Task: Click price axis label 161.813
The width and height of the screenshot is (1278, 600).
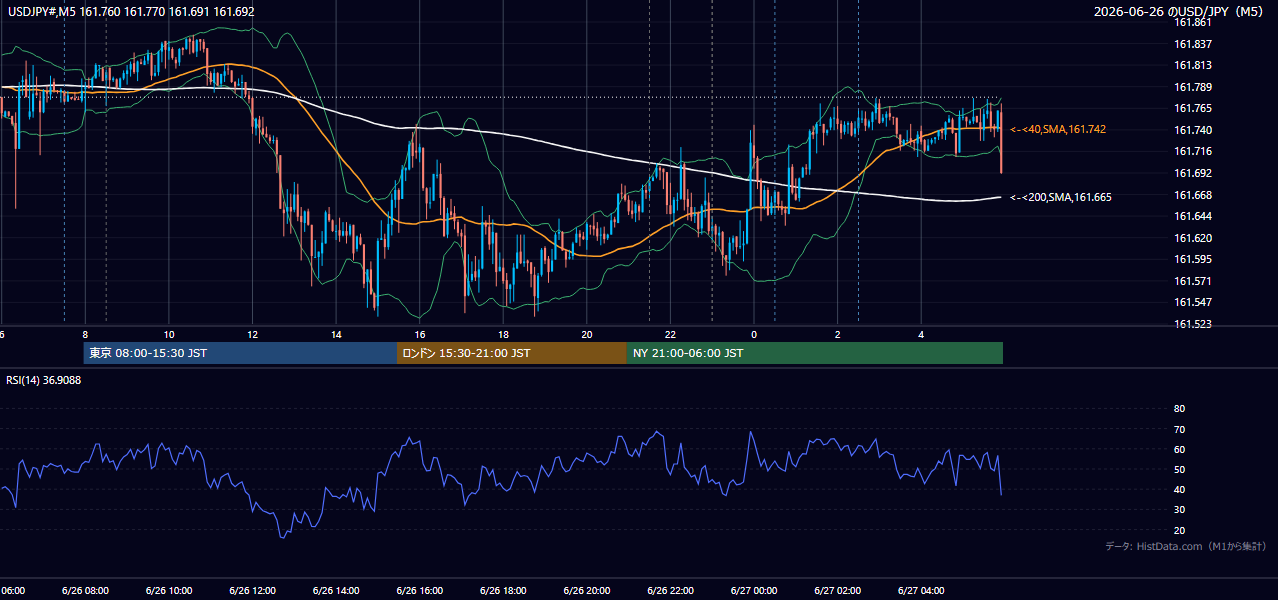Action: point(1194,65)
